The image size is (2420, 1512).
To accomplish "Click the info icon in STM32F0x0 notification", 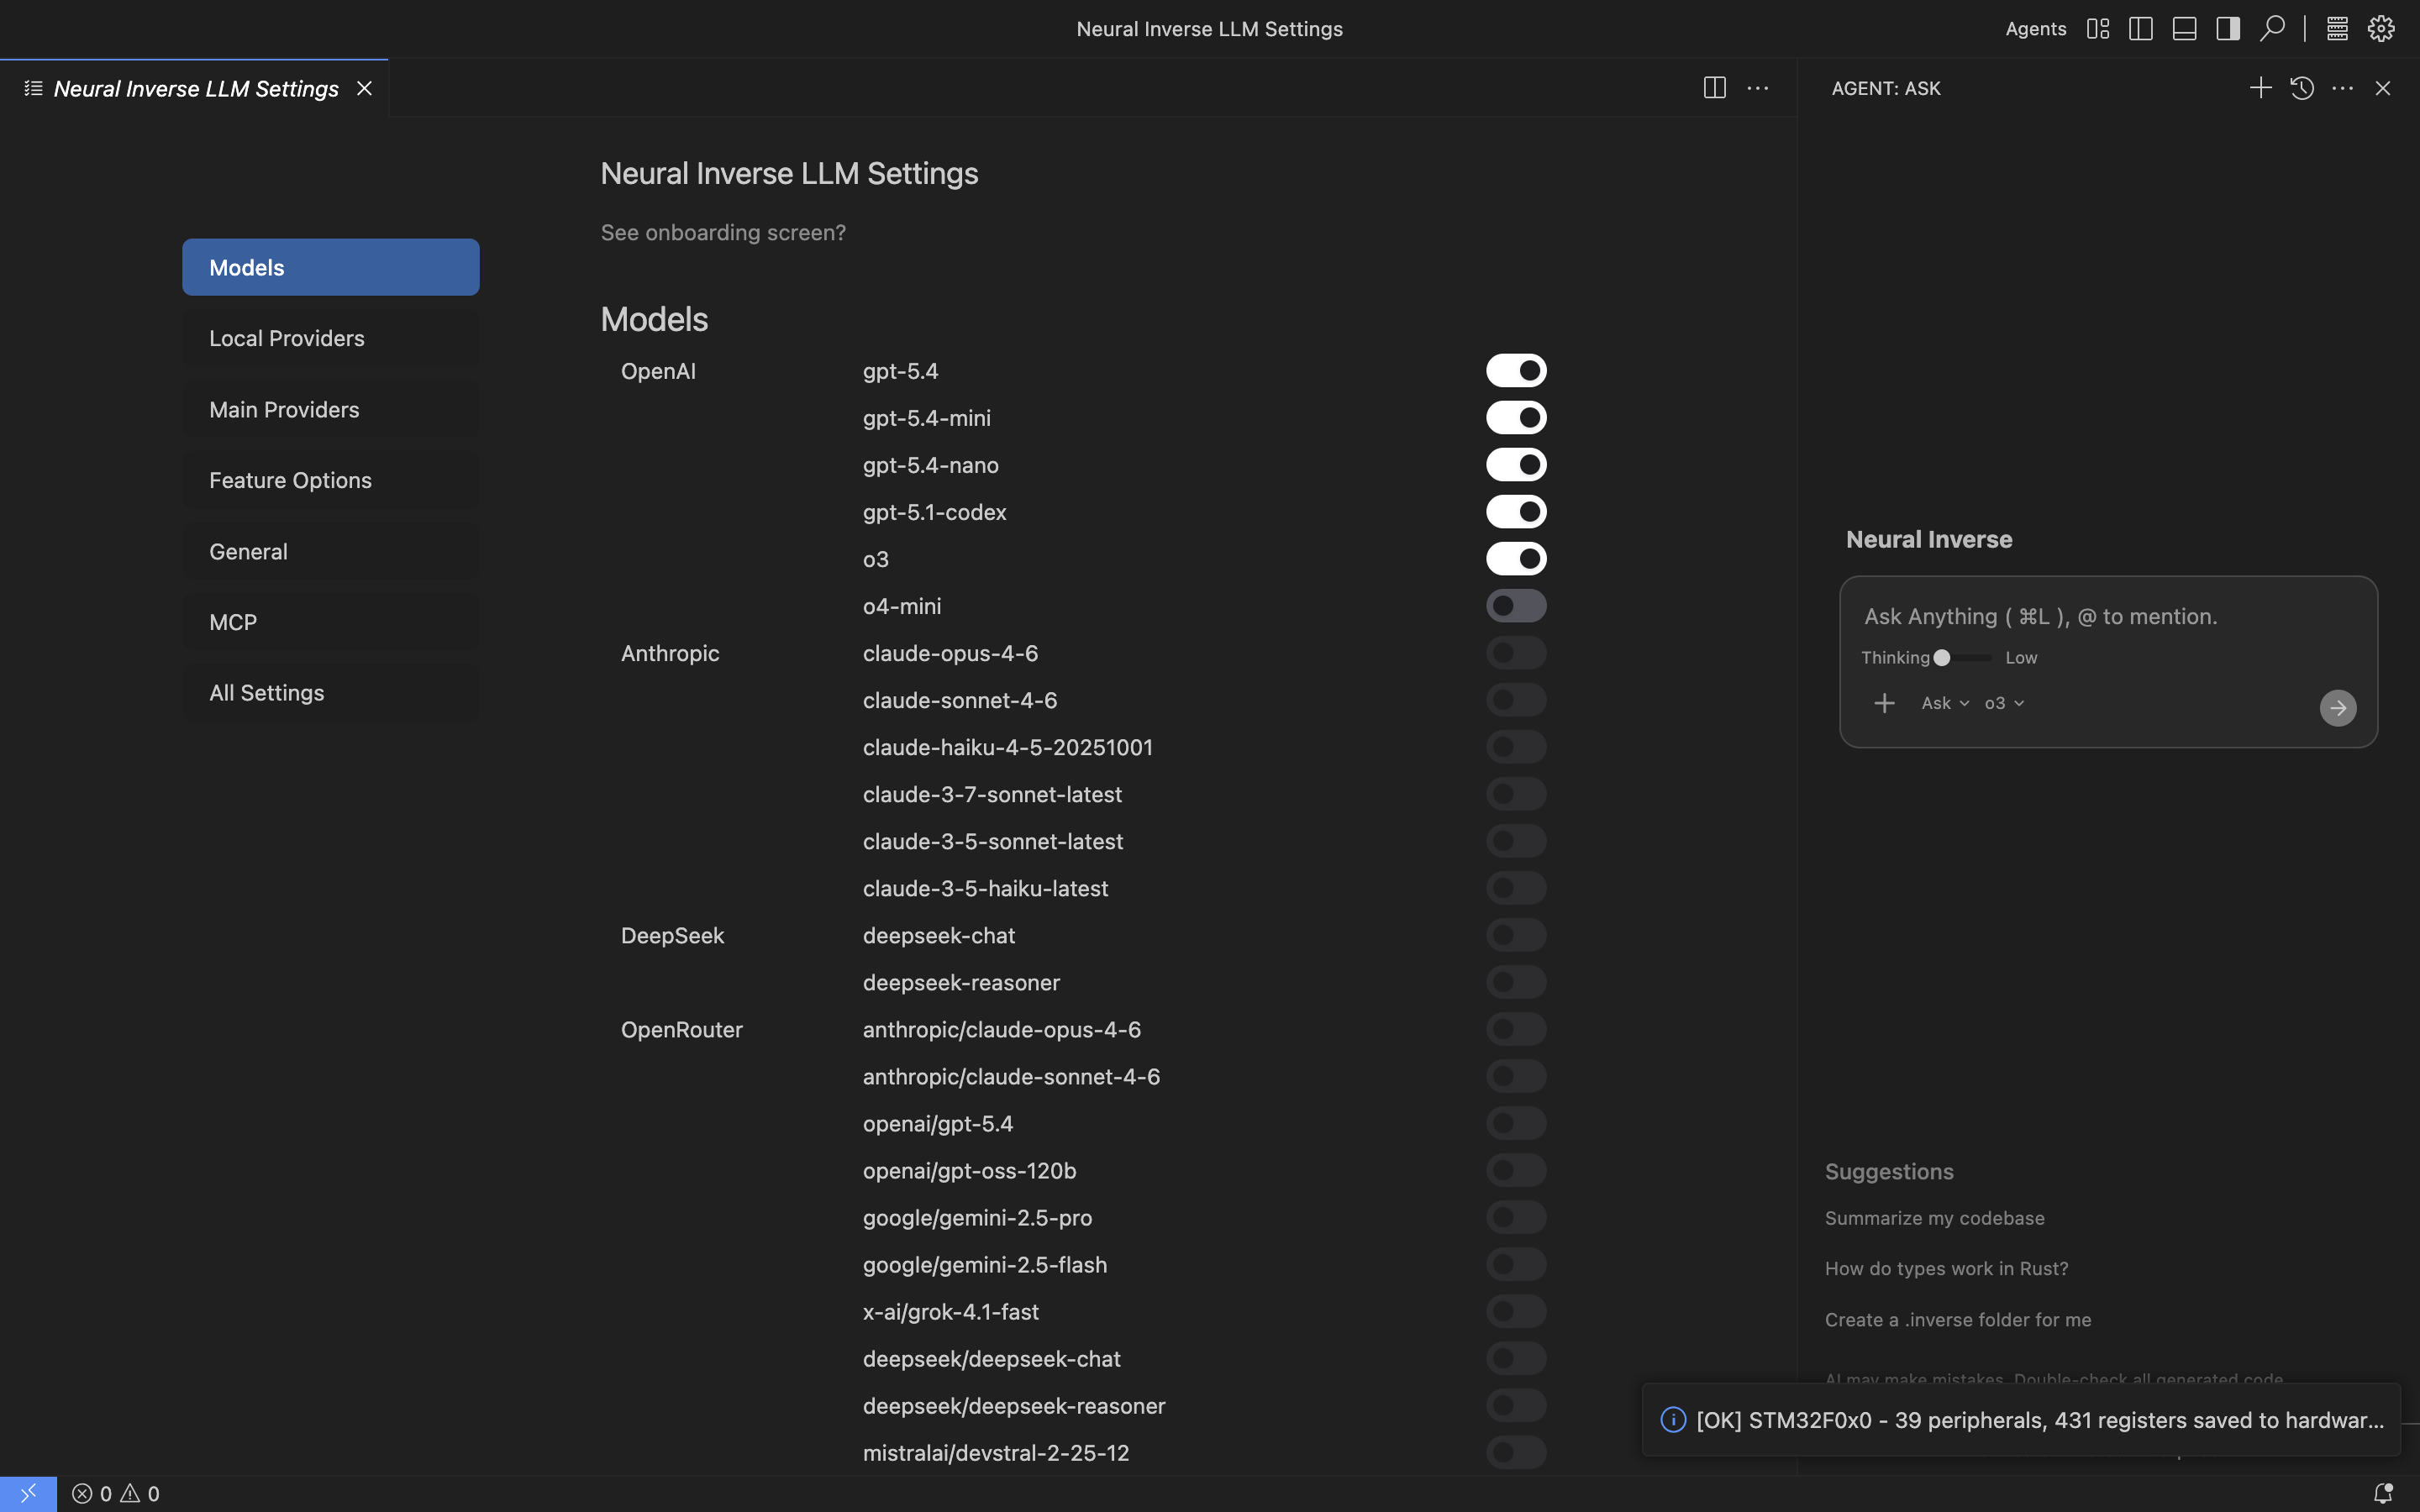I will [1673, 1420].
